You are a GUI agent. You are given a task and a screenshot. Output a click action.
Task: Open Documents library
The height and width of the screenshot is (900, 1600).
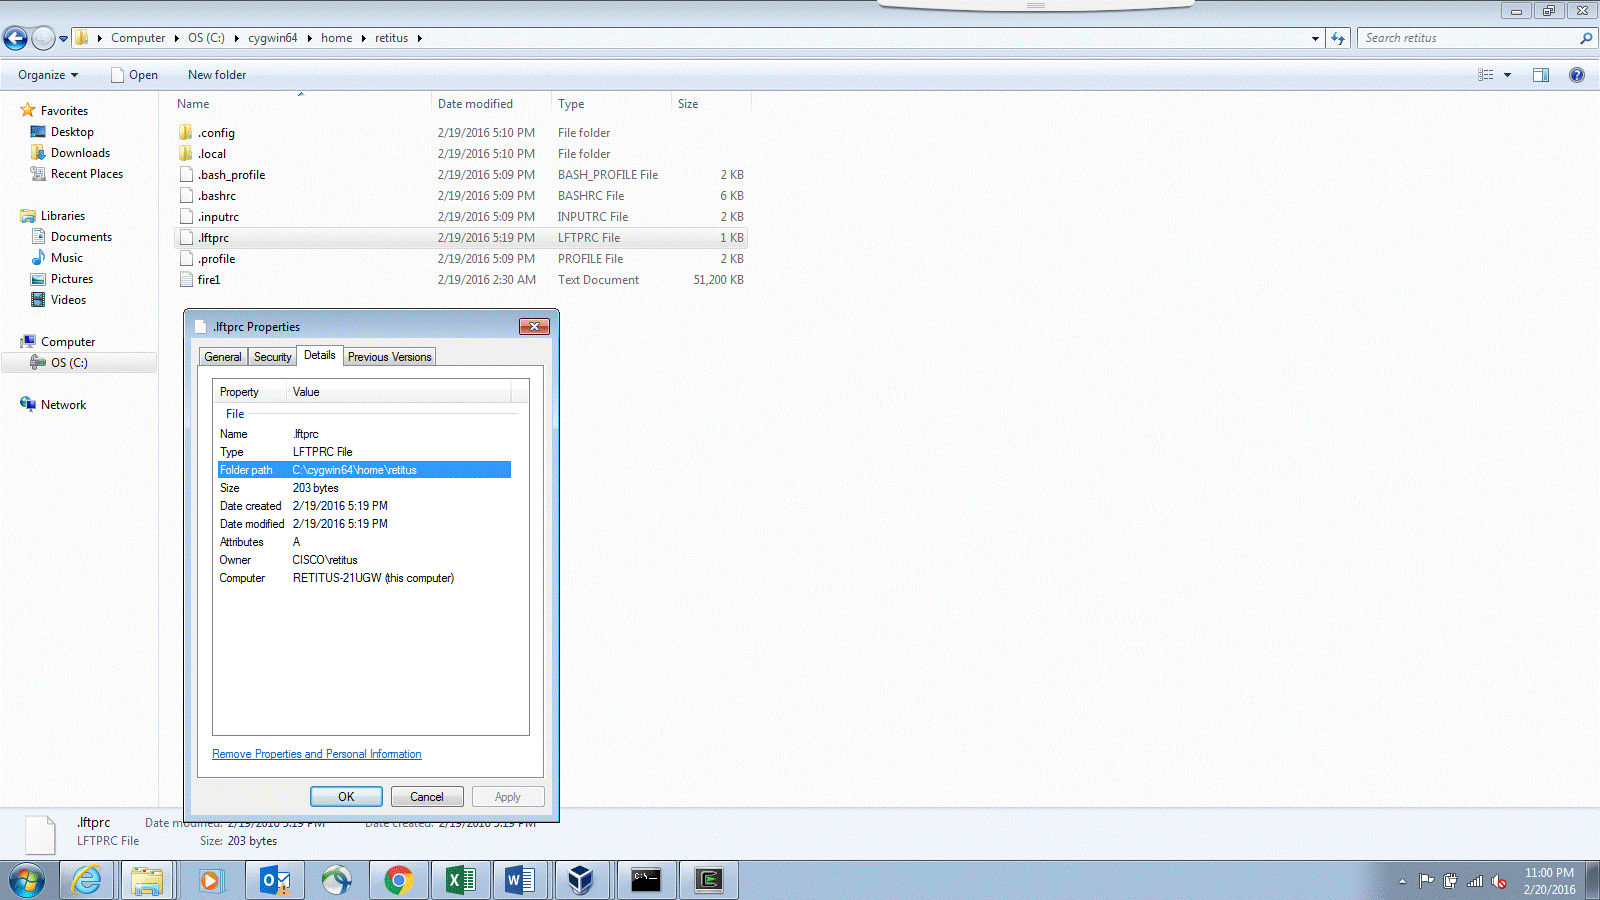point(81,237)
